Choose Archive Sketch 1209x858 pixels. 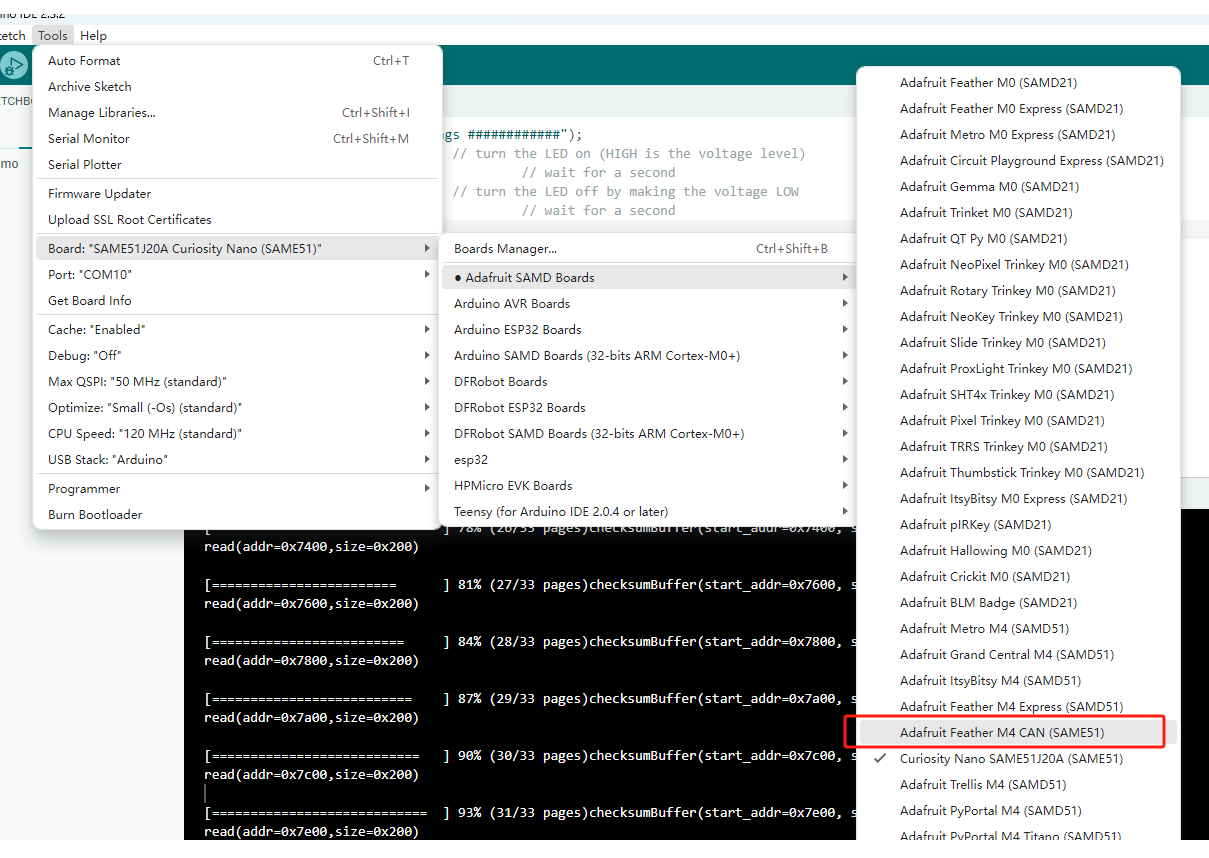(x=238, y=87)
